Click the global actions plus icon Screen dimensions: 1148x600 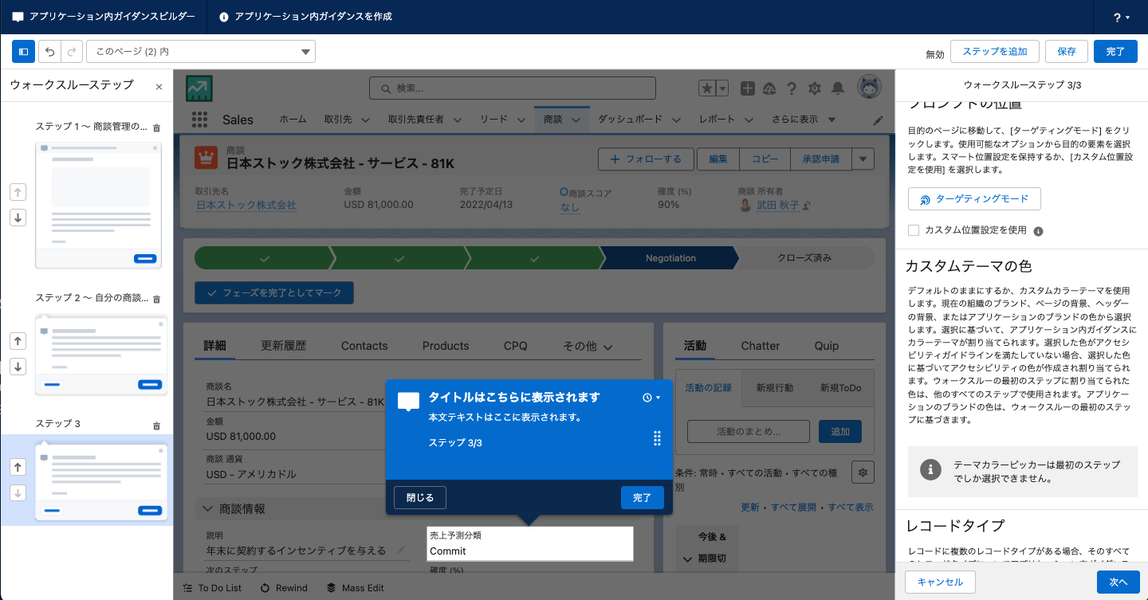747,89
